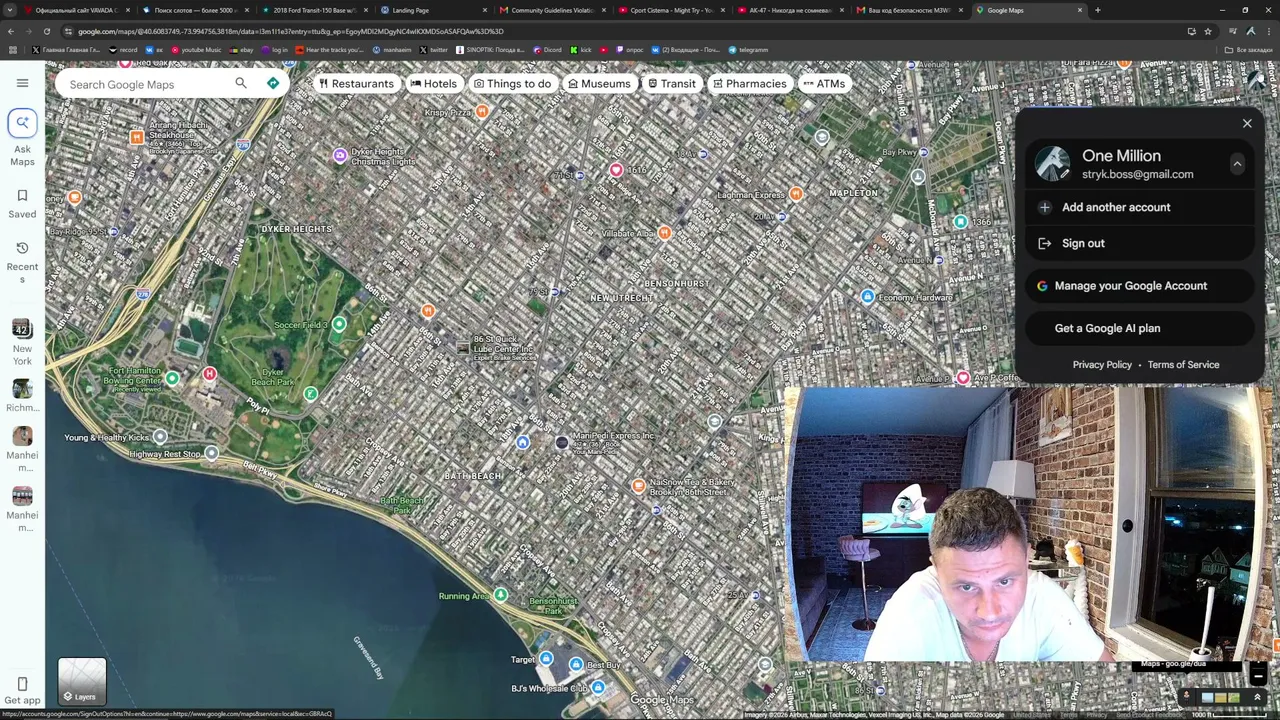This screenshot has width=1280, height=720.
Task: Click the Highway Rest Stop marker
Action: [211, 454]
